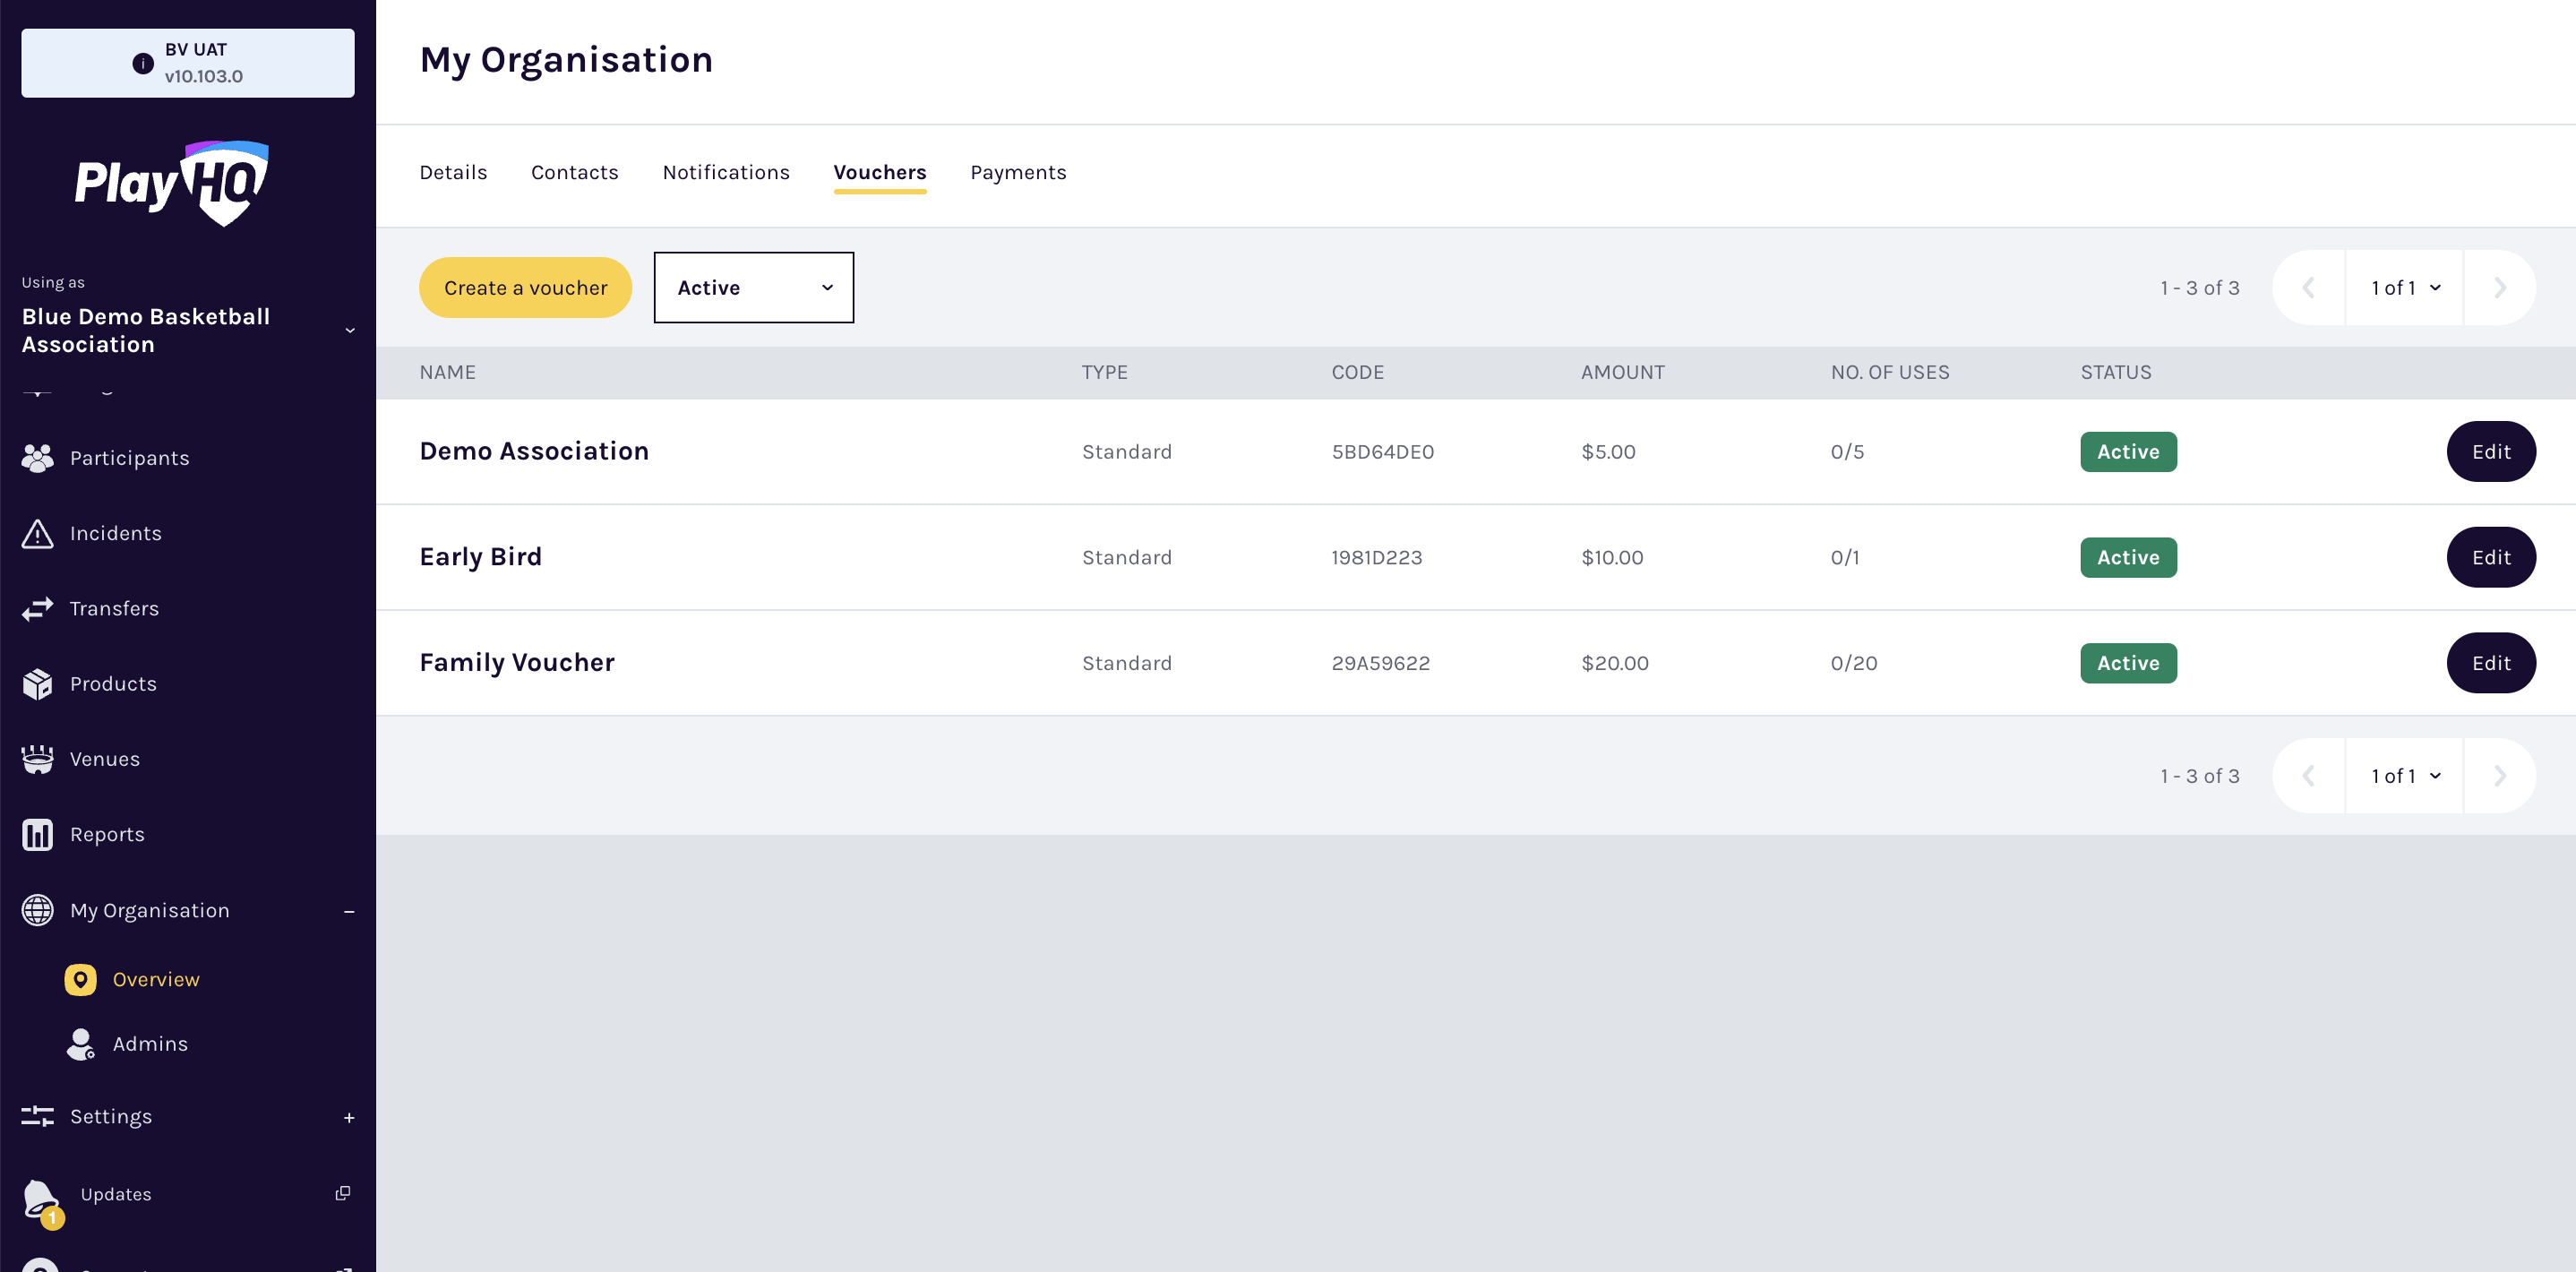
Task: Click the Updates bell icon
Action: point(41,1198)
